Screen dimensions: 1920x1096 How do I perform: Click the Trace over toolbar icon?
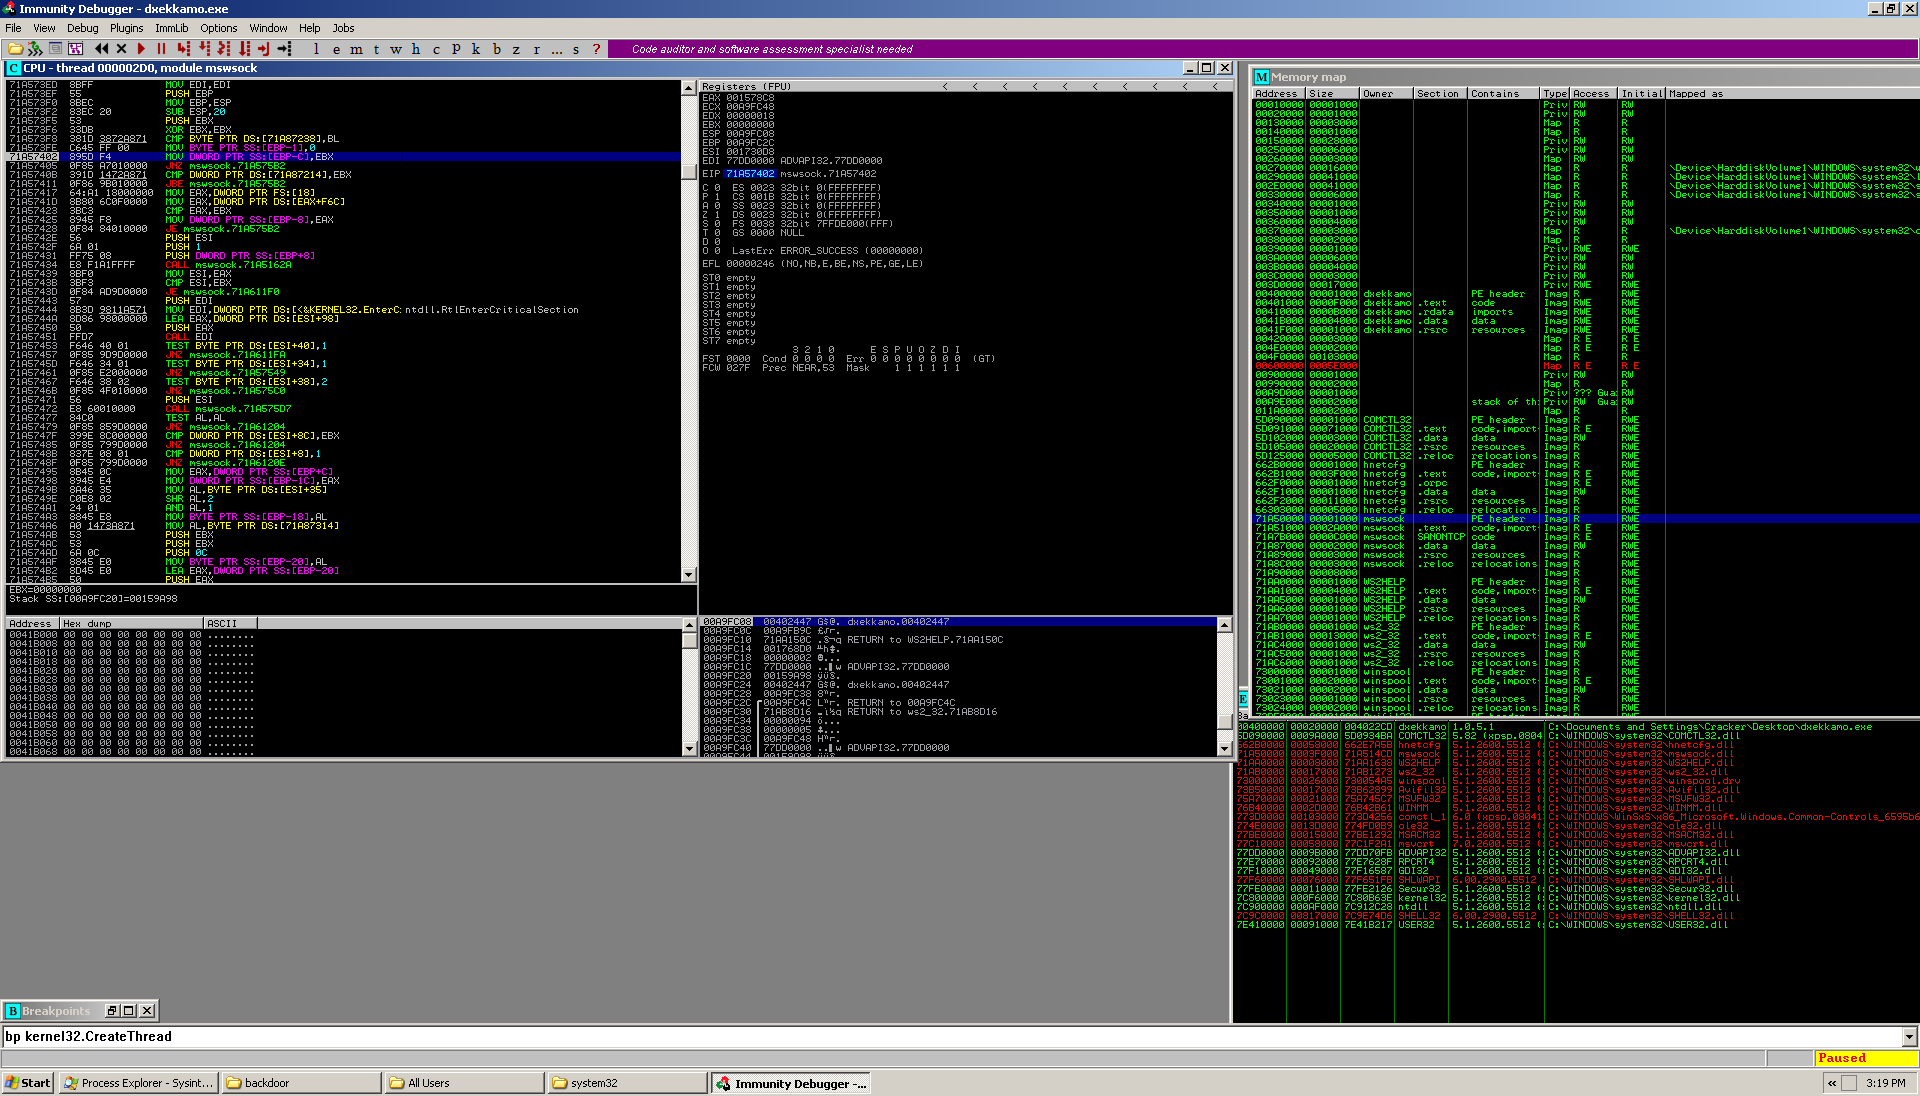click(x=244, y=48)
